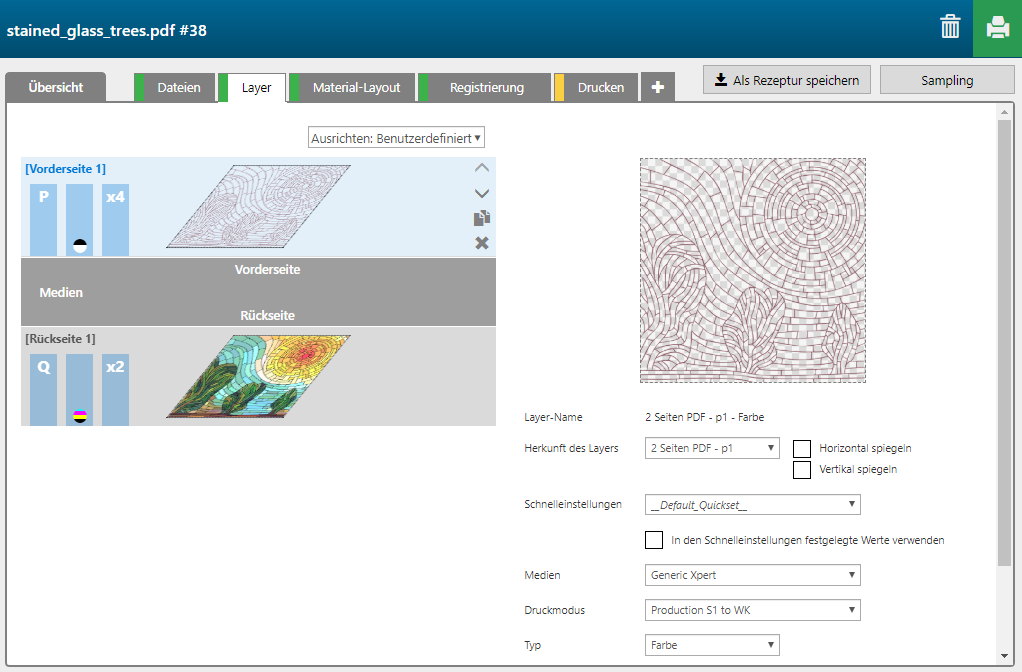The image size is (1022, 672).
Task: Click Als Rezeptur speichern button
Action: tap(787, 80)
